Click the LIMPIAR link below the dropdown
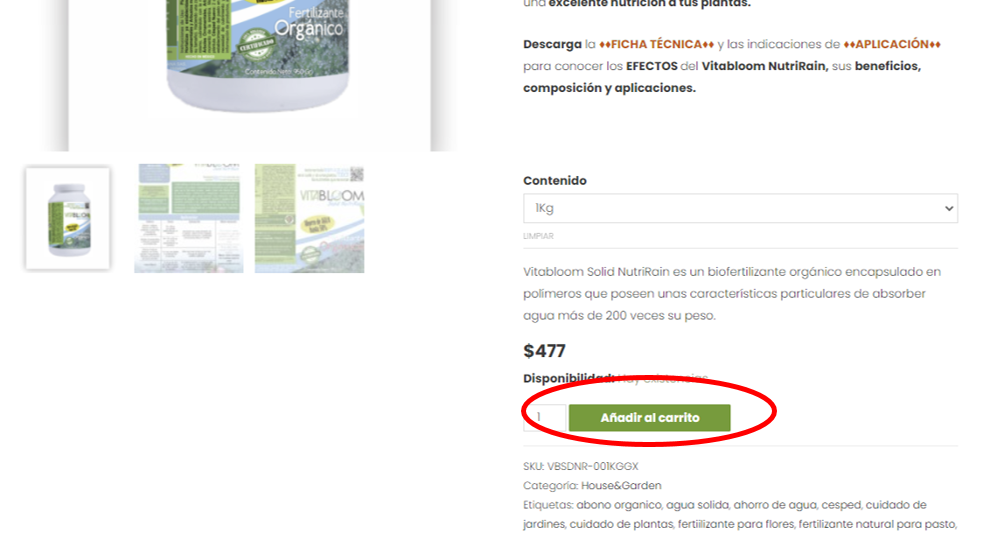 coord(538,236)
